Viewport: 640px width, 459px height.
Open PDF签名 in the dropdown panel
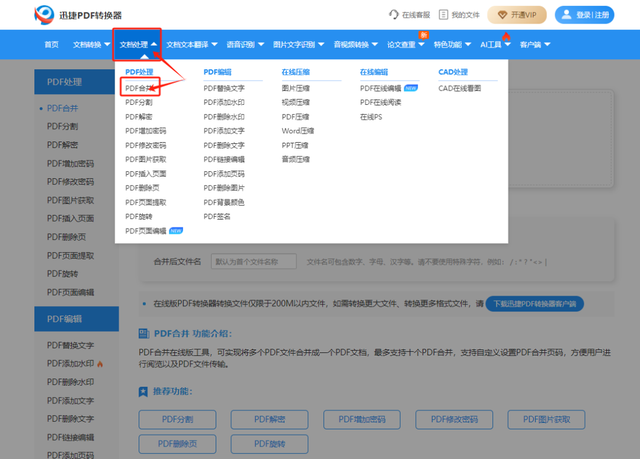217,217
